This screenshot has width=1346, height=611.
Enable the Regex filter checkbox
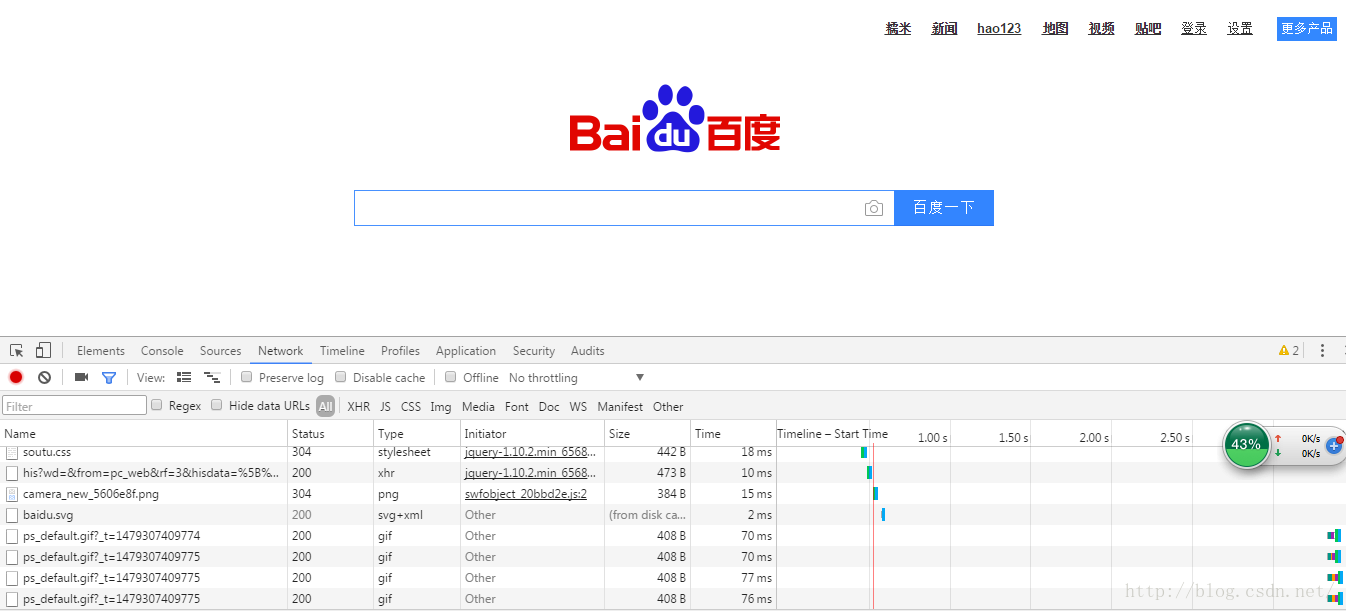coord(157,405)
